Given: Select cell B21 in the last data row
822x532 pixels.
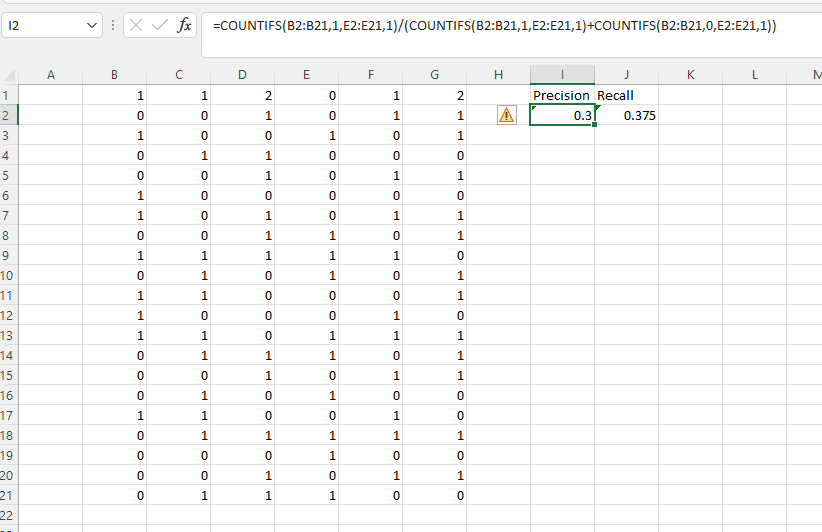Looking at the screenshot, I should click(114, 495).
